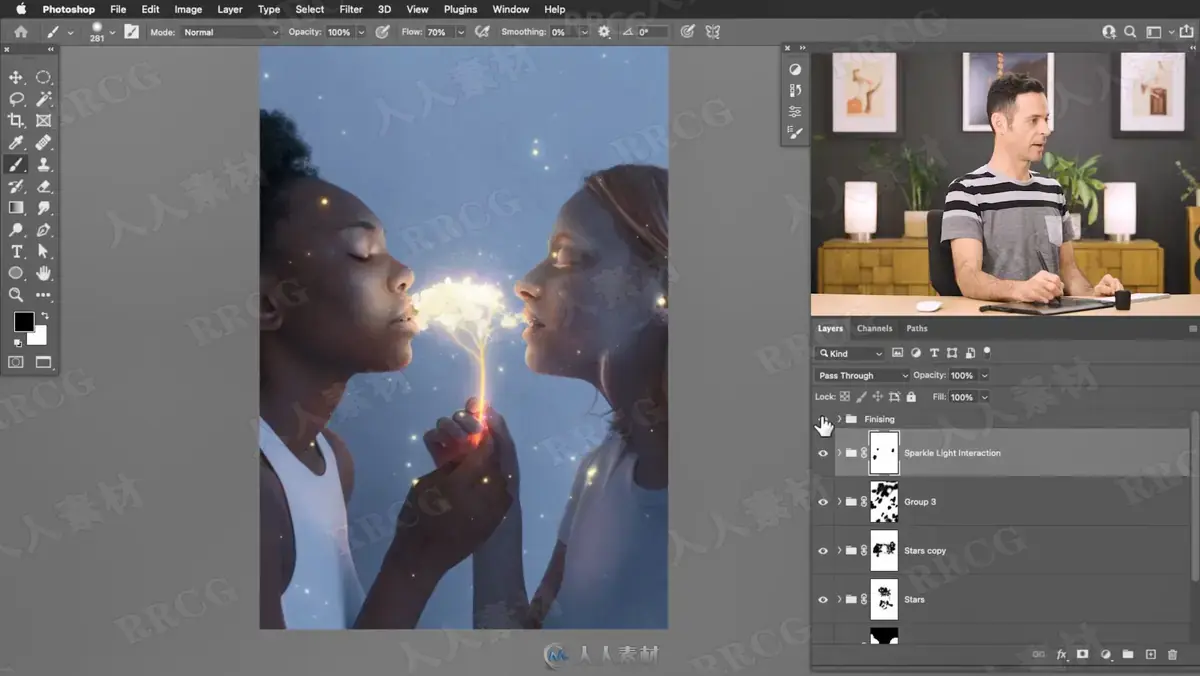Select the Frame tool
The width and height of the screenshot is (1200, 676).
point(43,121)
